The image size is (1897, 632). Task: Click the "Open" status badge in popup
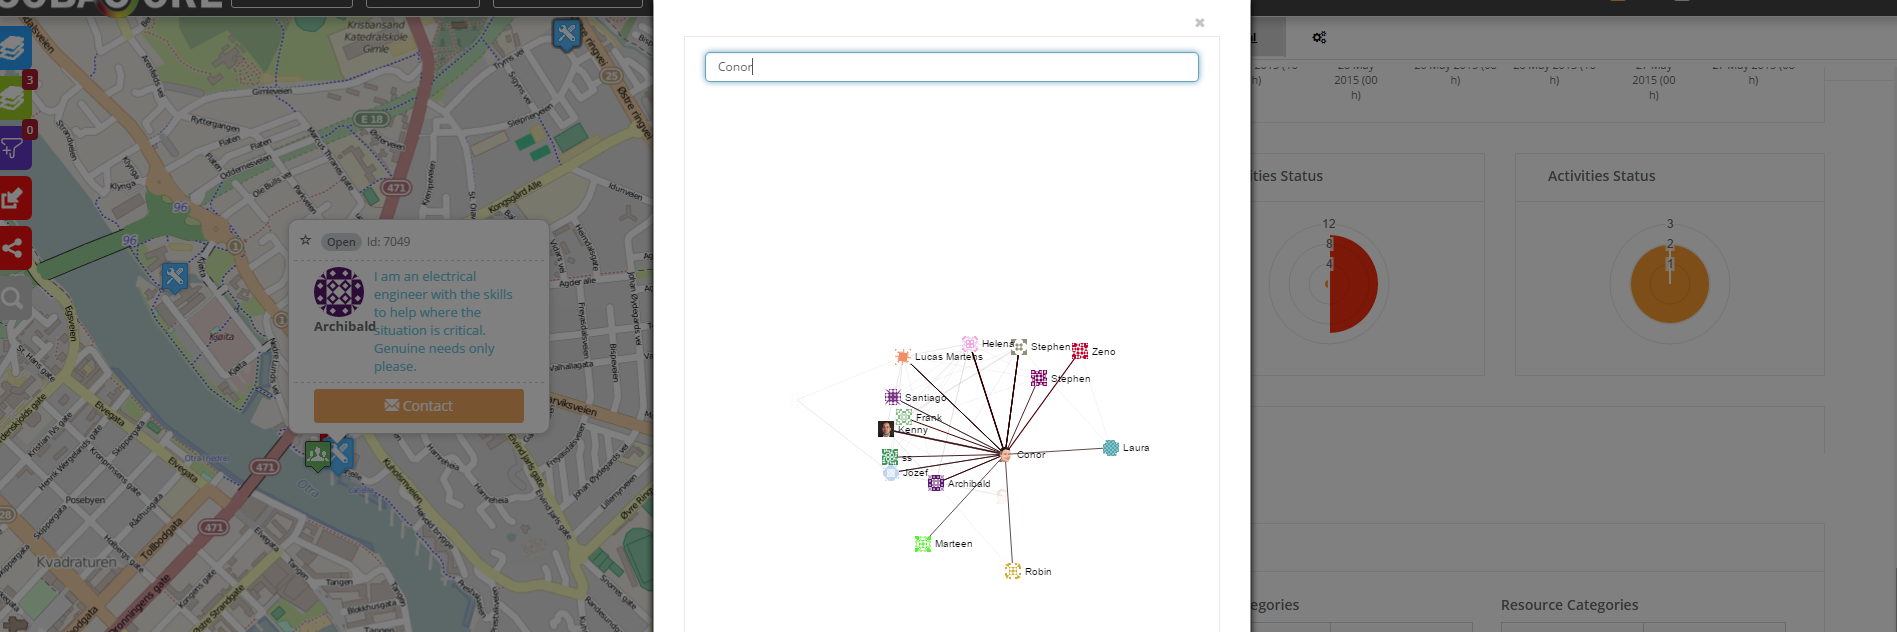coord(341,242)
